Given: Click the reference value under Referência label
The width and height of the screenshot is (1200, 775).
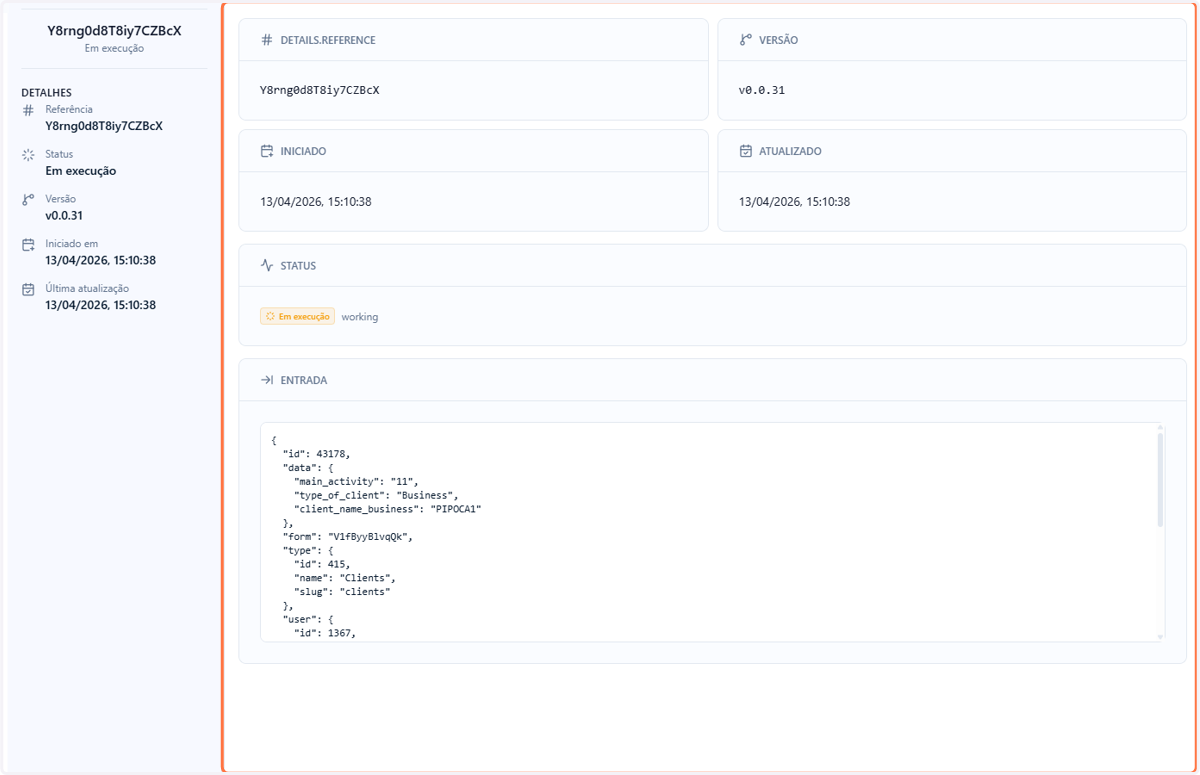Looking at the screenshot, I should (104, 126).
